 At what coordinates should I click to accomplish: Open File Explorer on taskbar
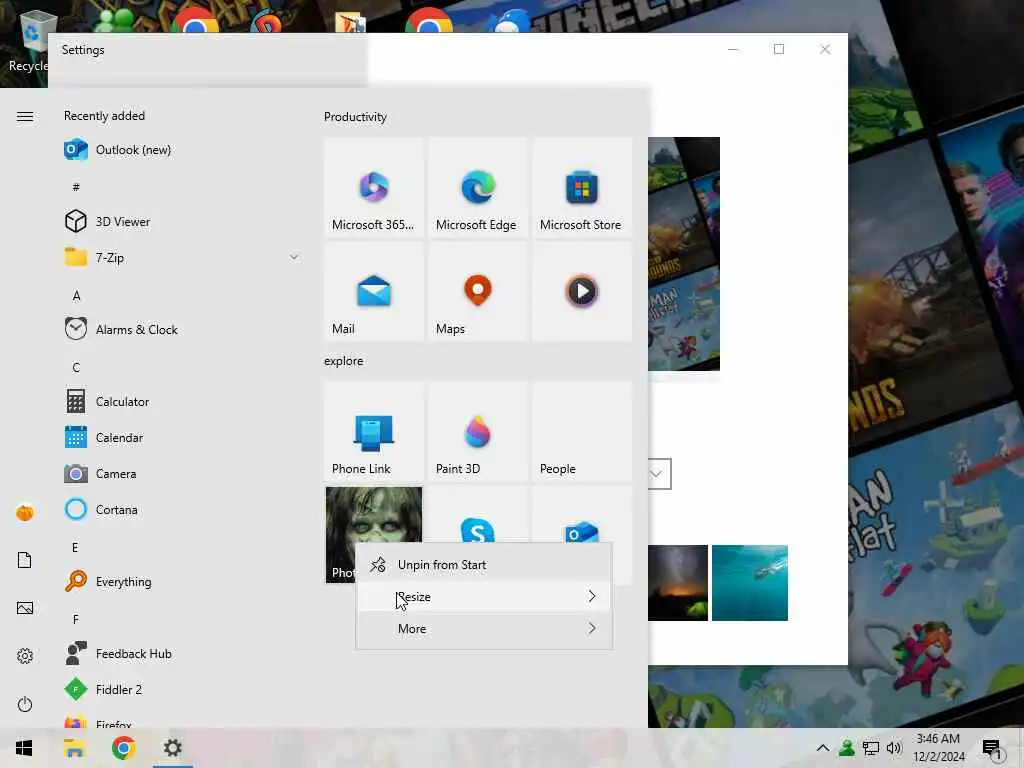coord(74,748)
